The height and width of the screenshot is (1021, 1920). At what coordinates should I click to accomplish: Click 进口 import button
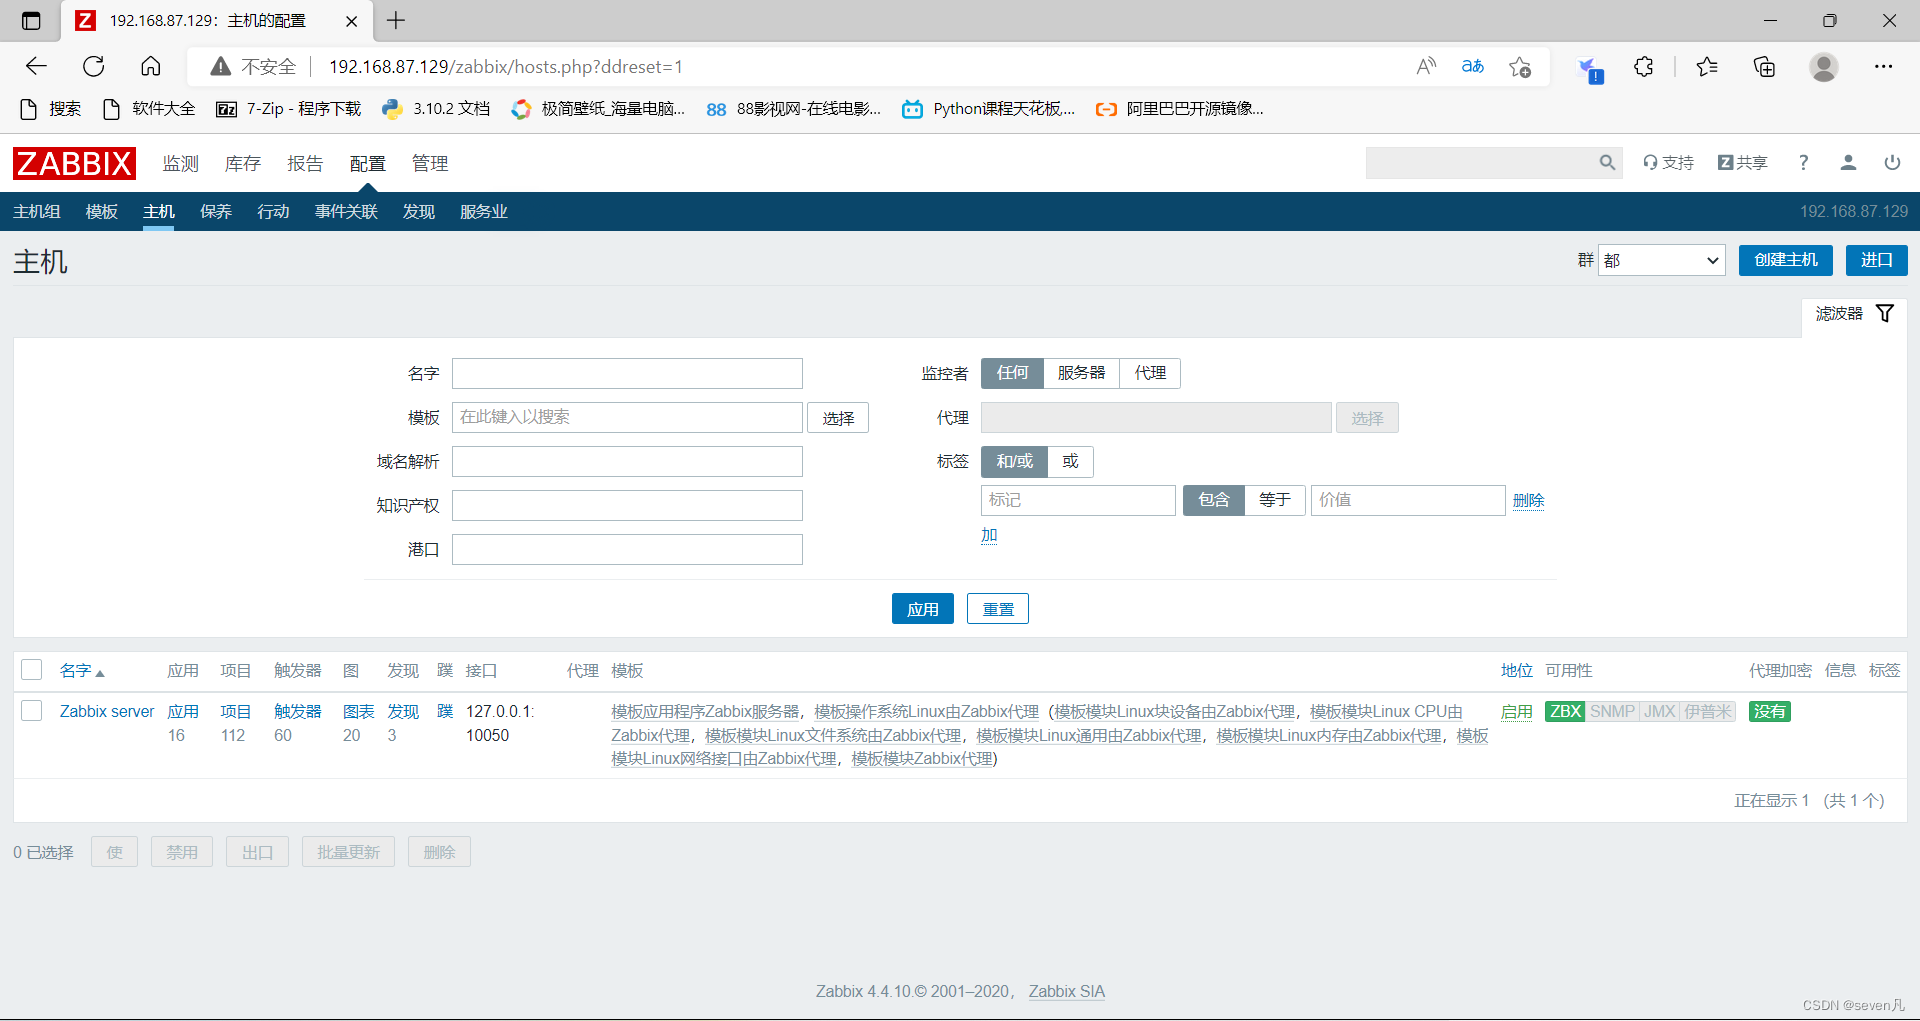1876,260
